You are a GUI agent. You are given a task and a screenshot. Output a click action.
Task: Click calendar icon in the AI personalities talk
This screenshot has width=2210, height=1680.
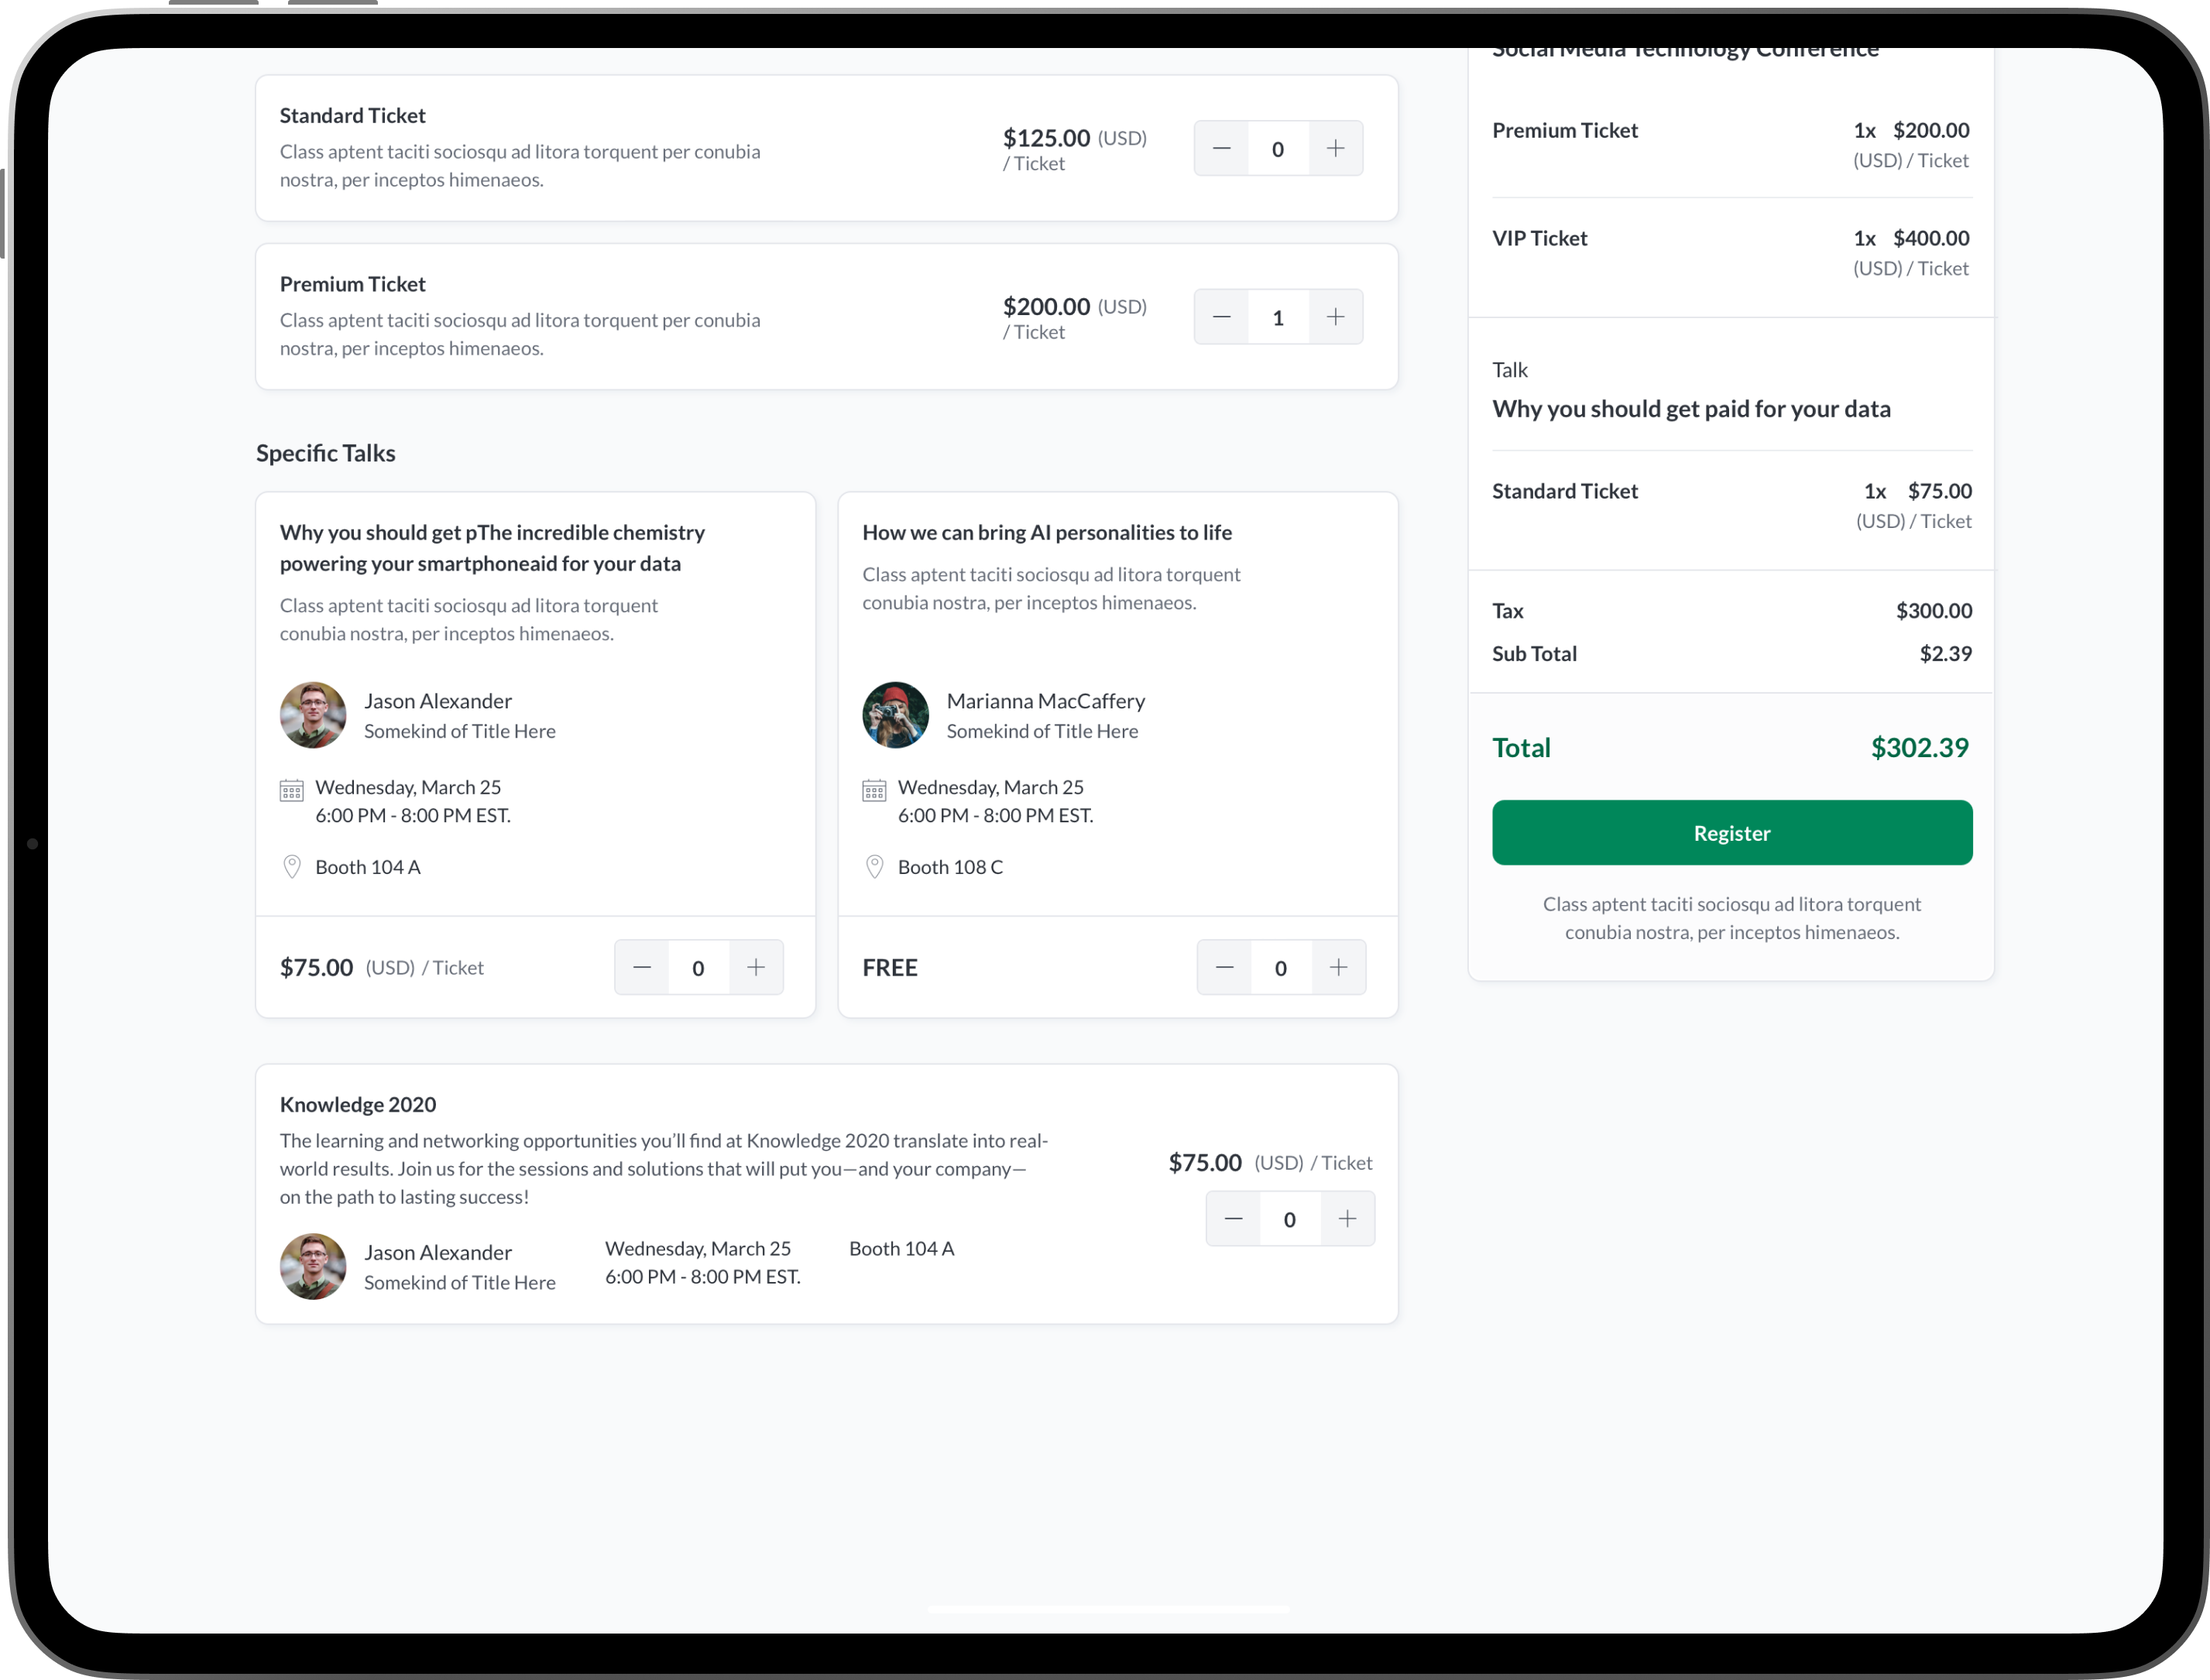click(874, 791)
